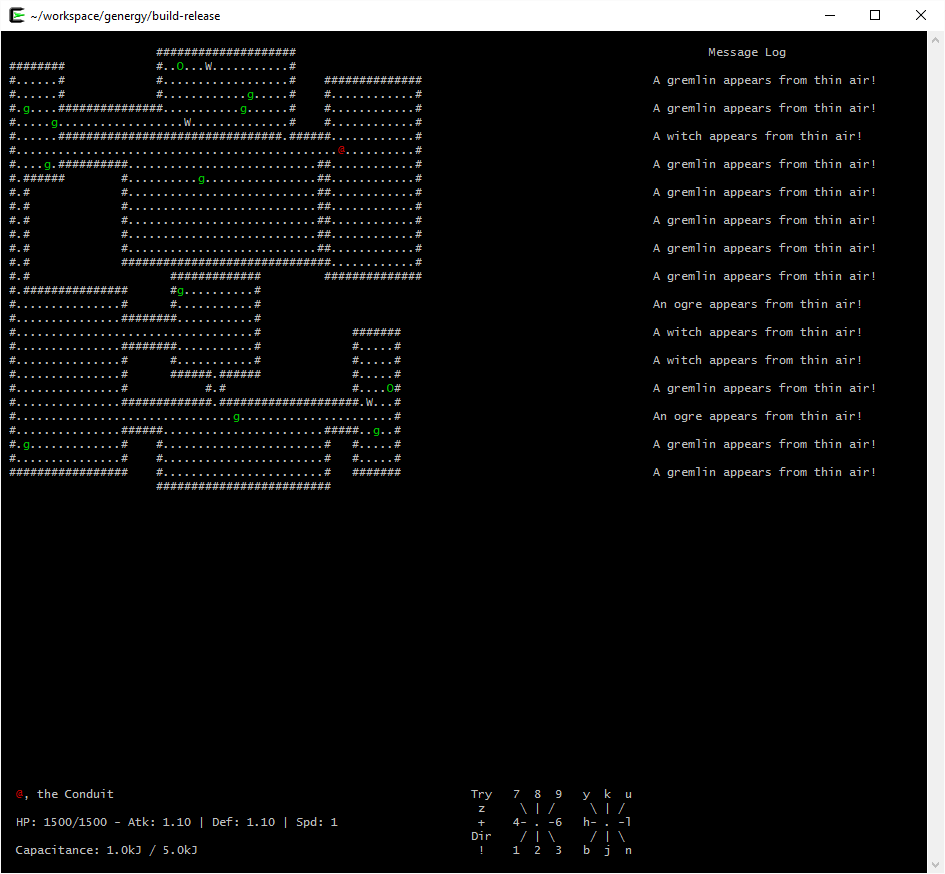Click the green O ogre in the small right room

[390, 388]
